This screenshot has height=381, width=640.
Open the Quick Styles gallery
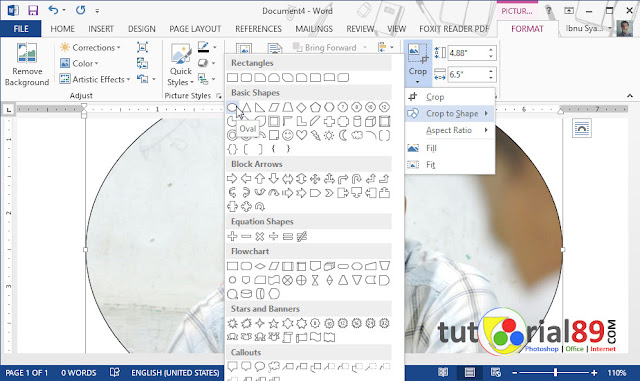(x=180, y=65)
